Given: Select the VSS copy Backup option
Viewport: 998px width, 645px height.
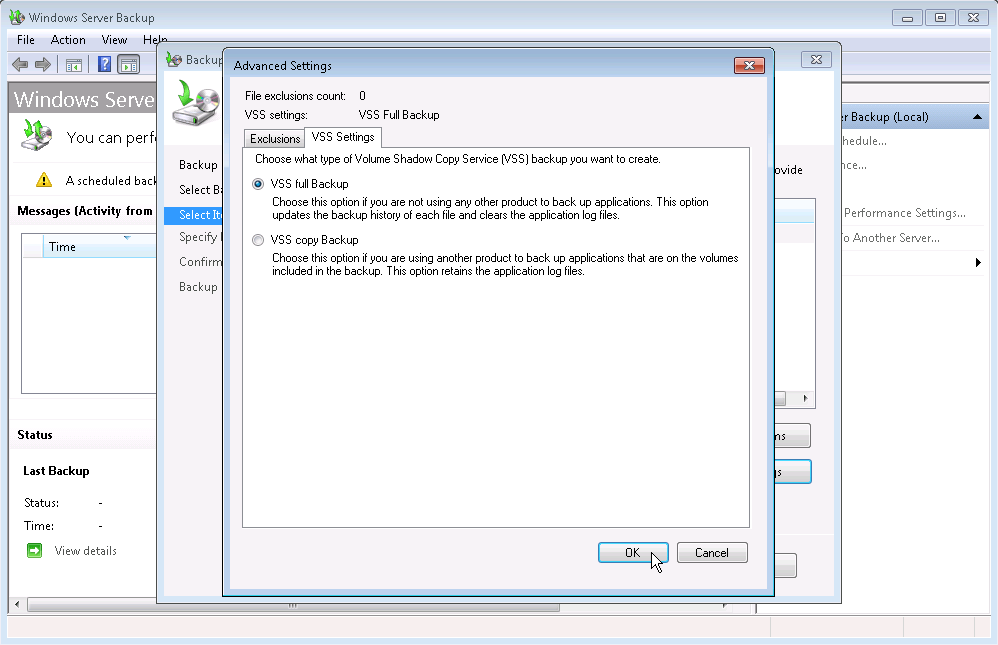Looking at the screenshot, I should pos(257,239).
